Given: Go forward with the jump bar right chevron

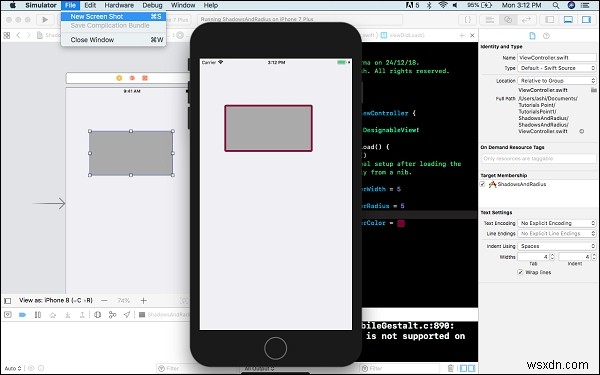Looking at the screenshot, I should pyautogui.click(x=29, y=36).
